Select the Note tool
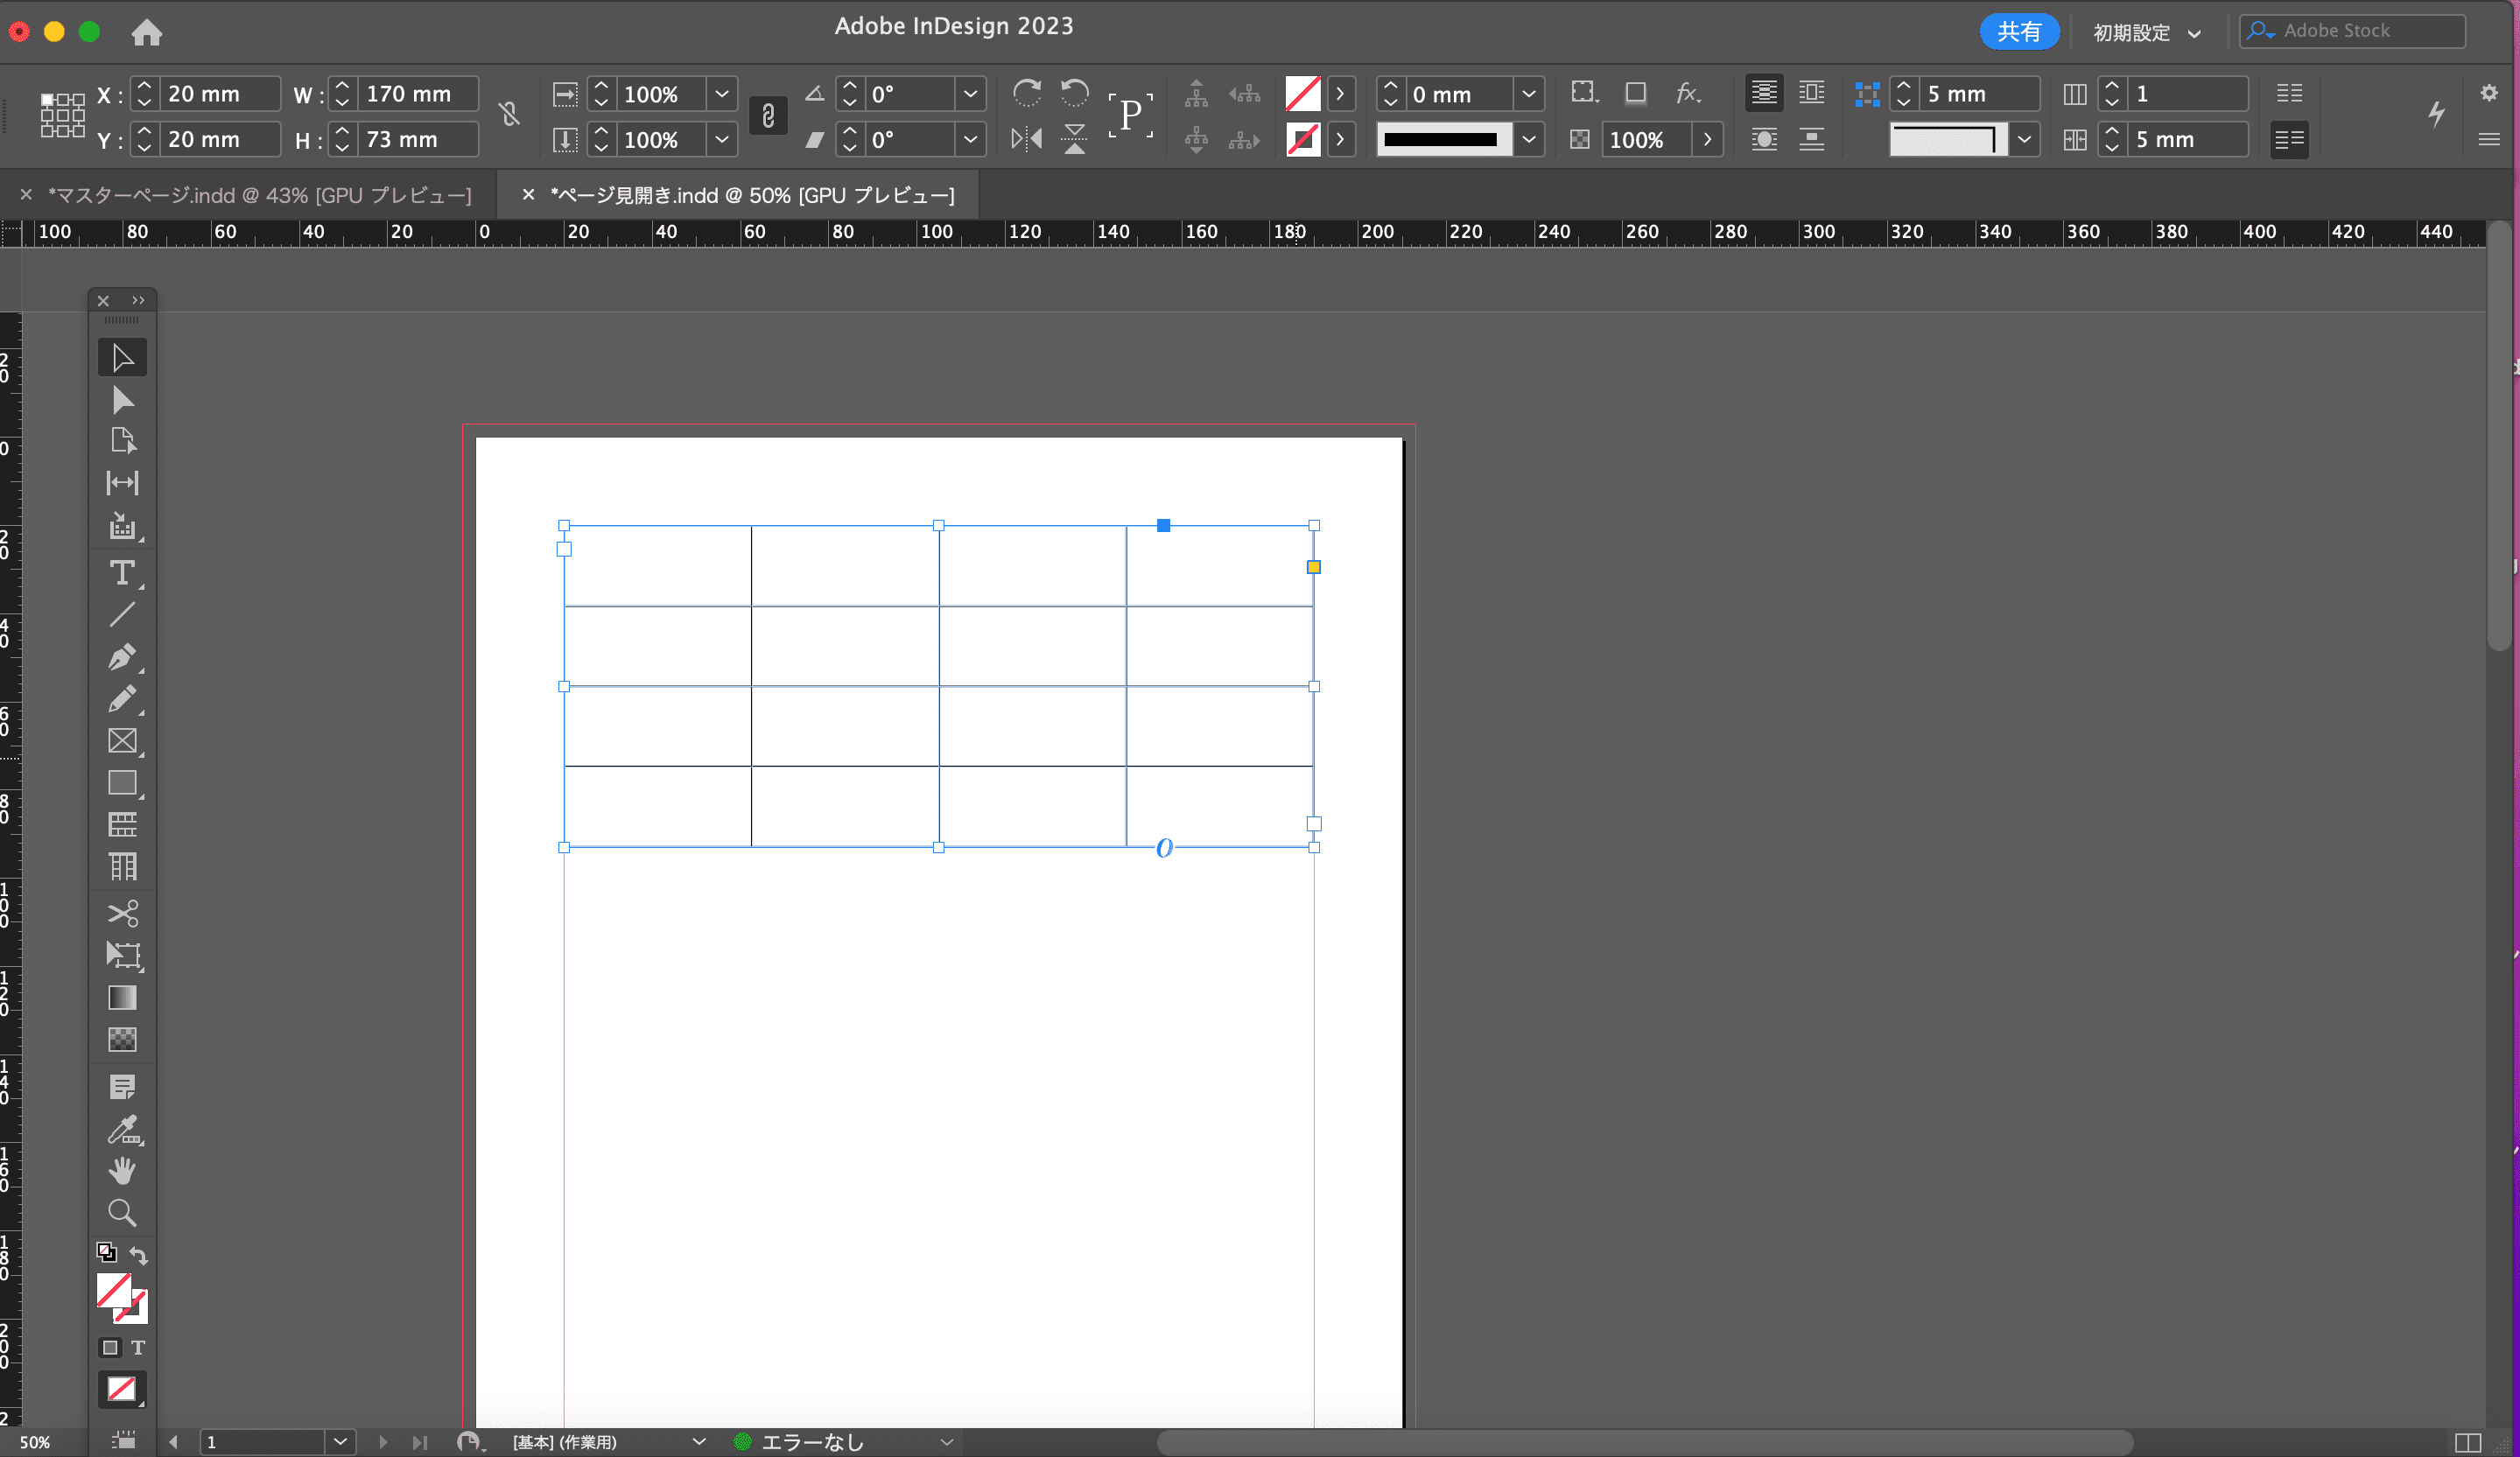Image resolution: width=2520 pixels, height=1457 pixels. click(122, 1087)
